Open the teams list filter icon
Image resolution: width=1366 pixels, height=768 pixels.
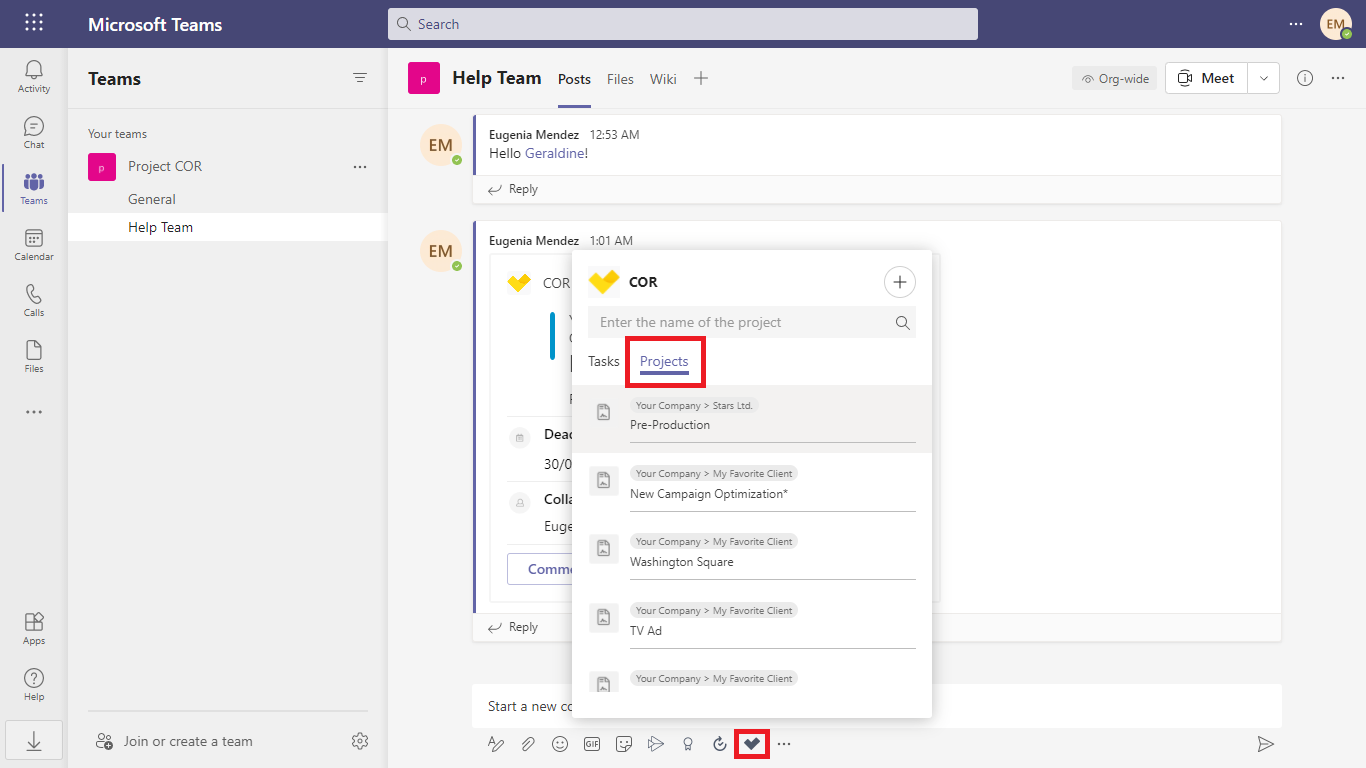[x=360, y=78]
